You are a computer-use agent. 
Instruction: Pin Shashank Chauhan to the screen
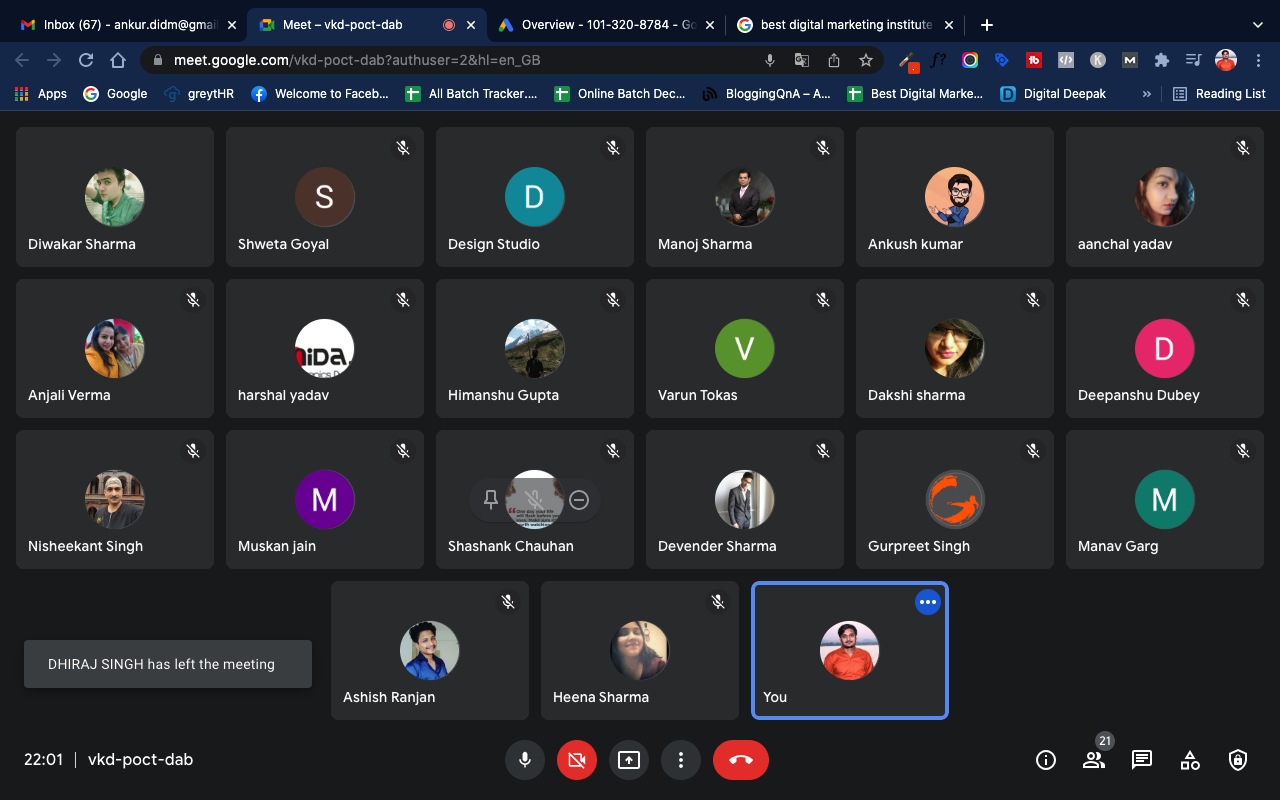pyautogui.click(x=490, y=500)
